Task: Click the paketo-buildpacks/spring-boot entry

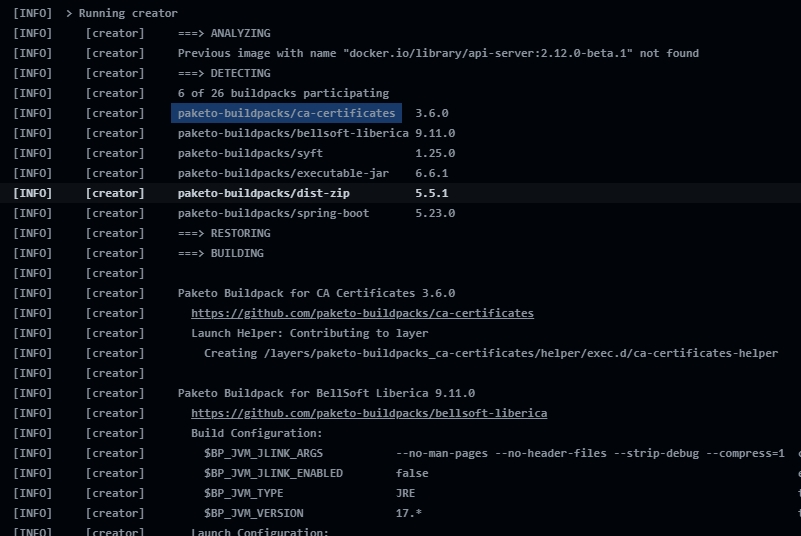Action: (273, 213)
